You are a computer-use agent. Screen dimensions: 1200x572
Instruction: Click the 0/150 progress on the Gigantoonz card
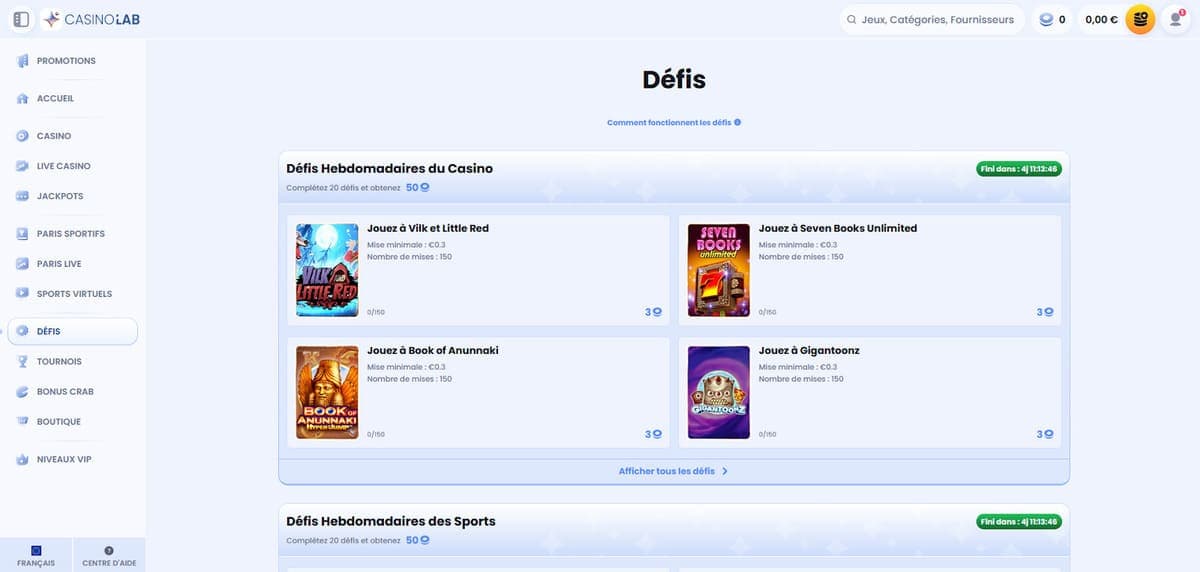pos(768,434)
